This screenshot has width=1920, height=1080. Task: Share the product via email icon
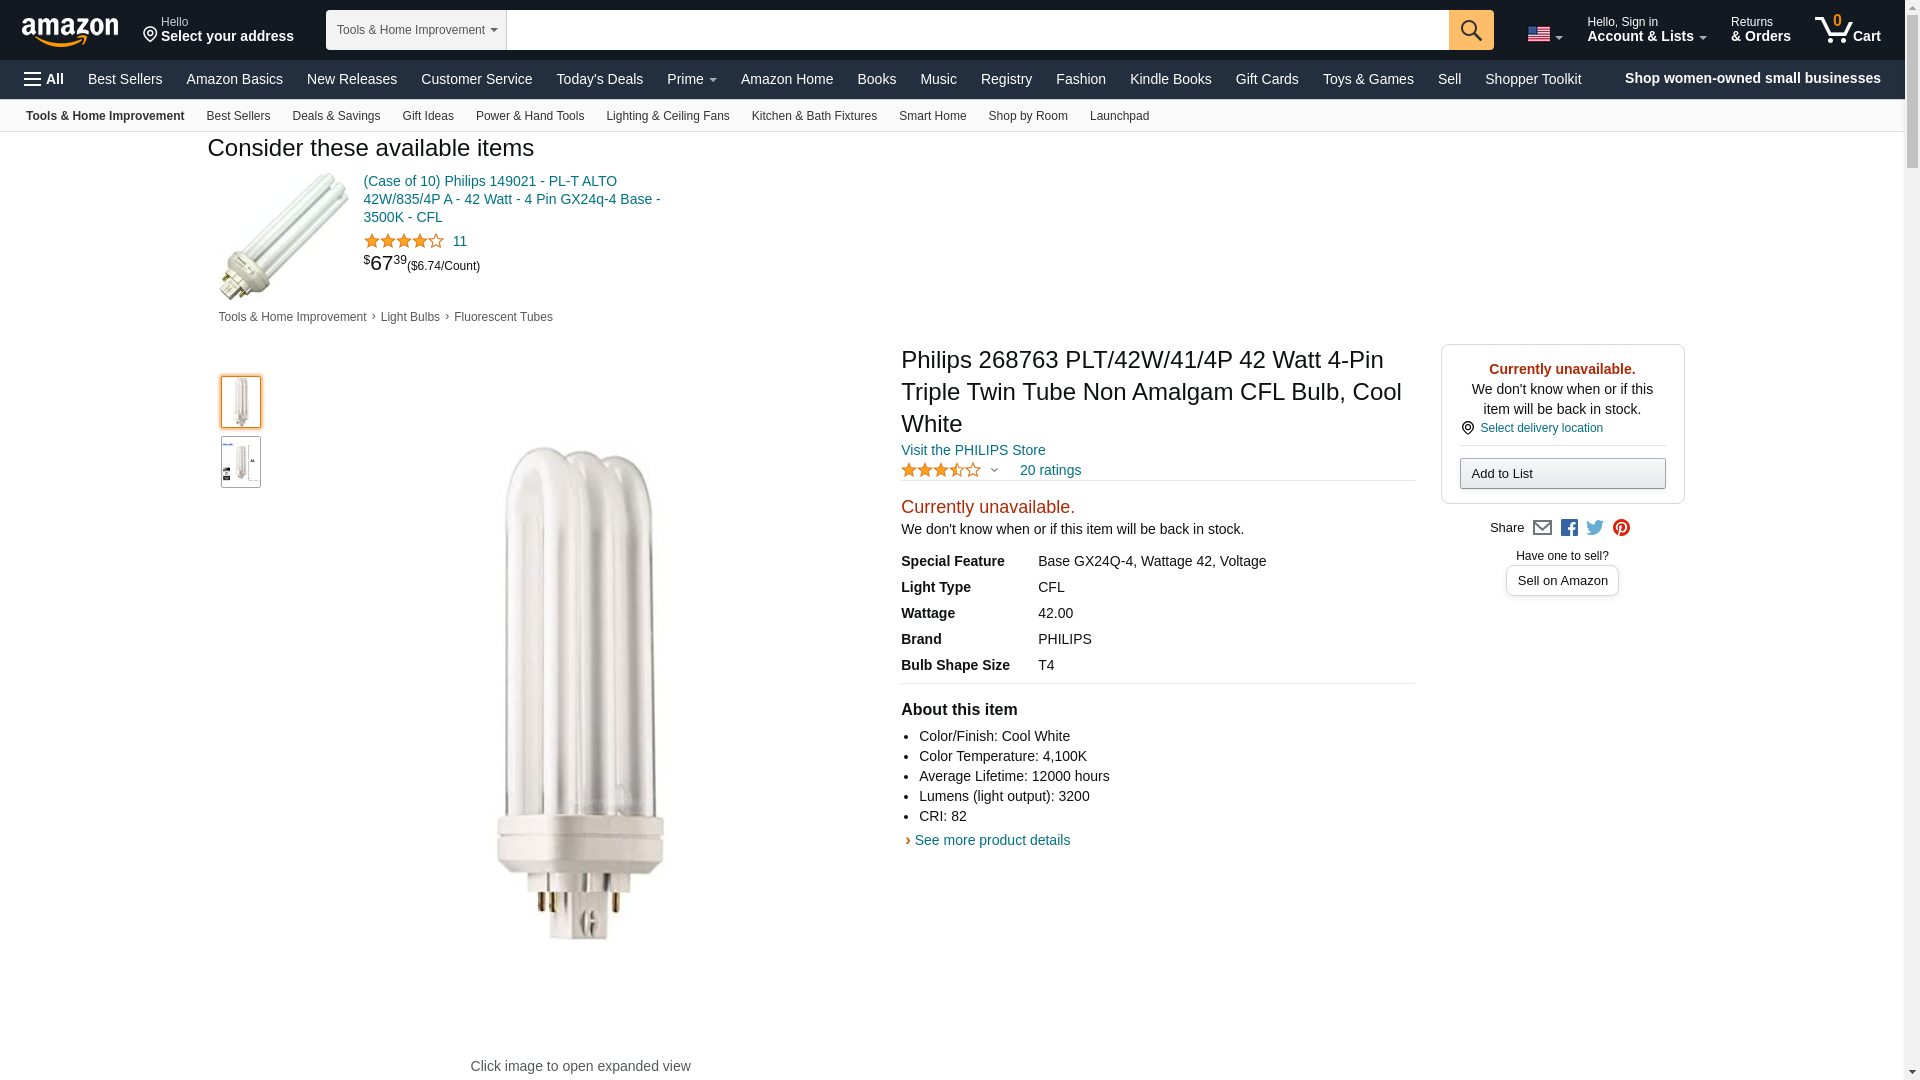tap(1542, 528)
